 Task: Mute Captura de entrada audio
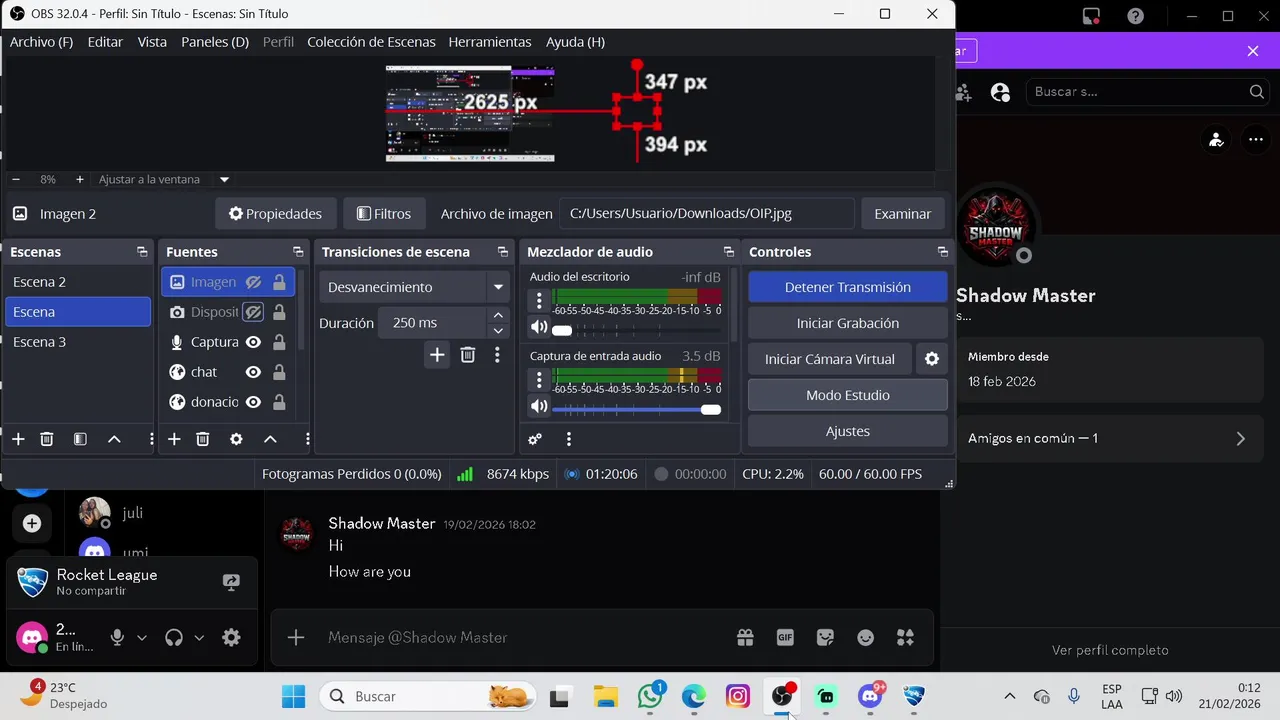[x=539, y=406]
